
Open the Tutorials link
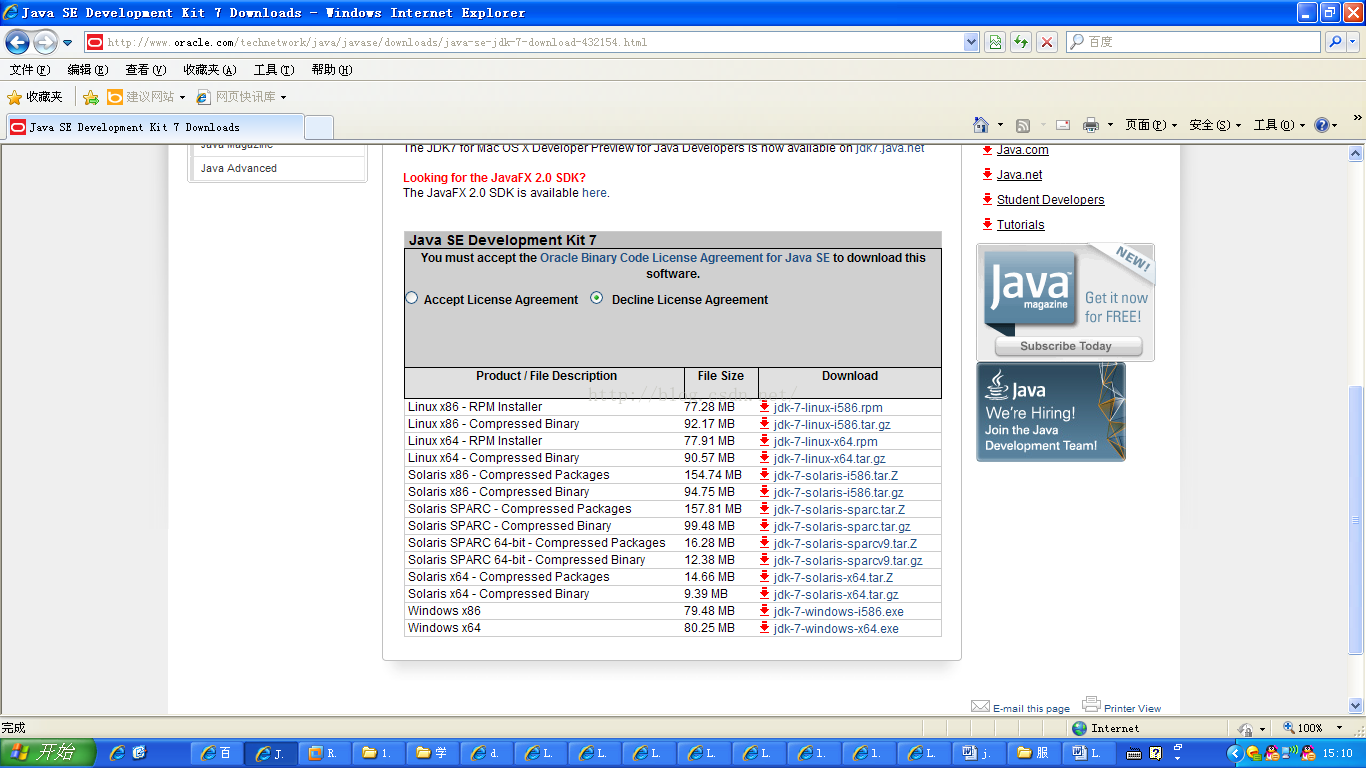click(x=1020, y=224)
